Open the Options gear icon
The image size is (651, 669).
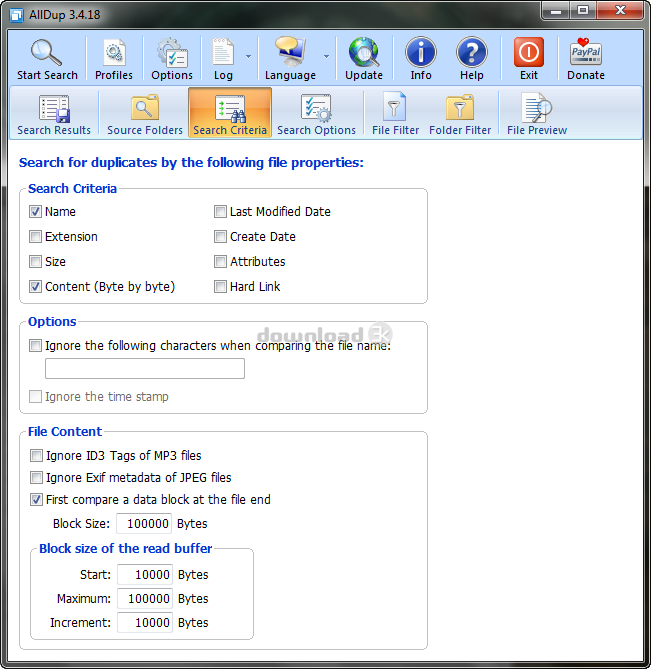[x=172, y=52]
